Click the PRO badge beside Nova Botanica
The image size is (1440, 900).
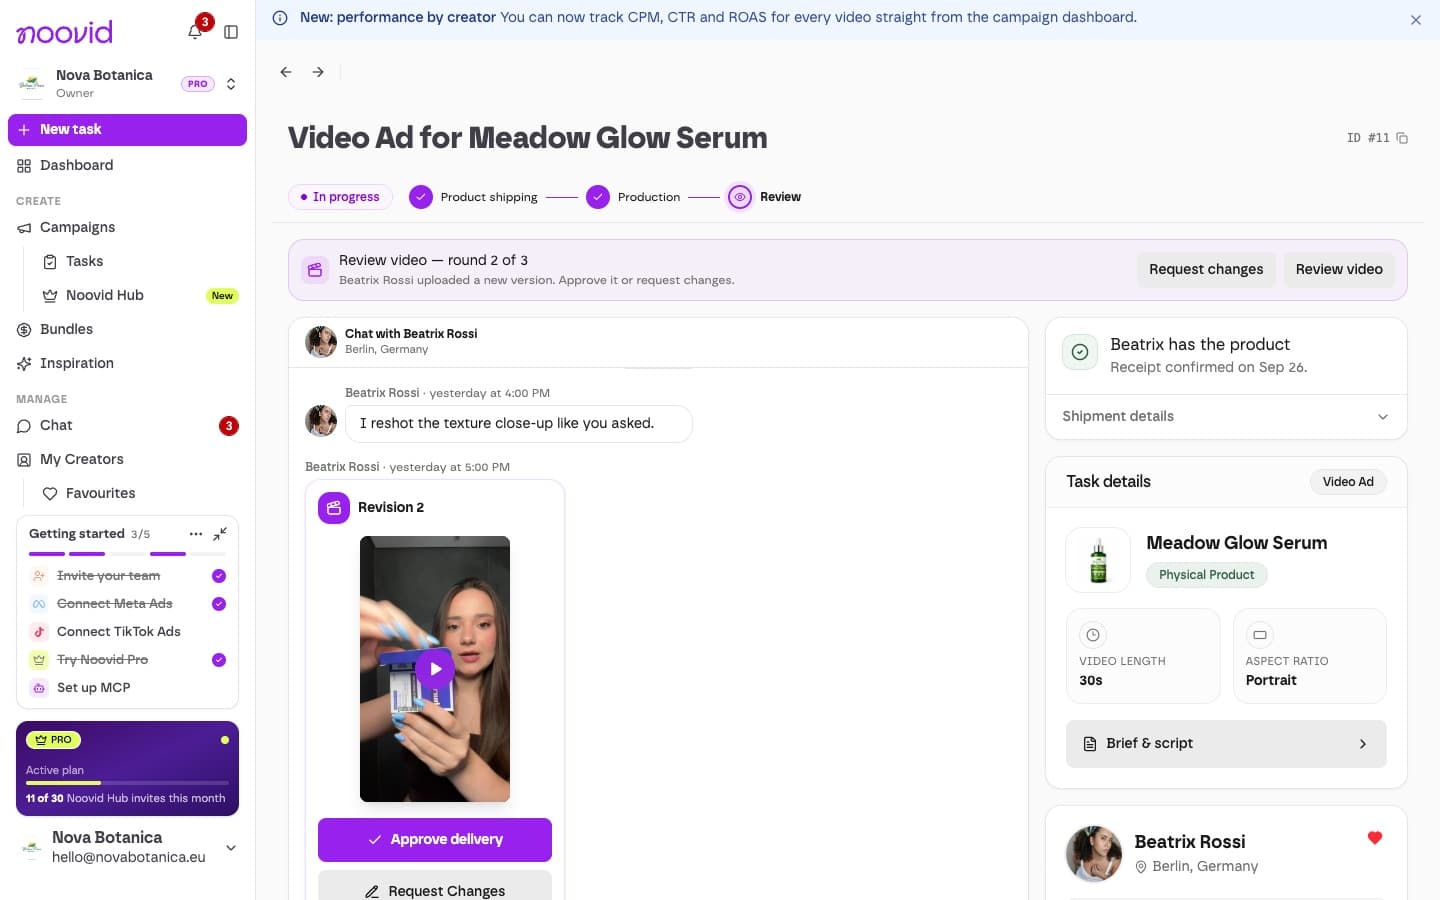click(x=198, y=84)
